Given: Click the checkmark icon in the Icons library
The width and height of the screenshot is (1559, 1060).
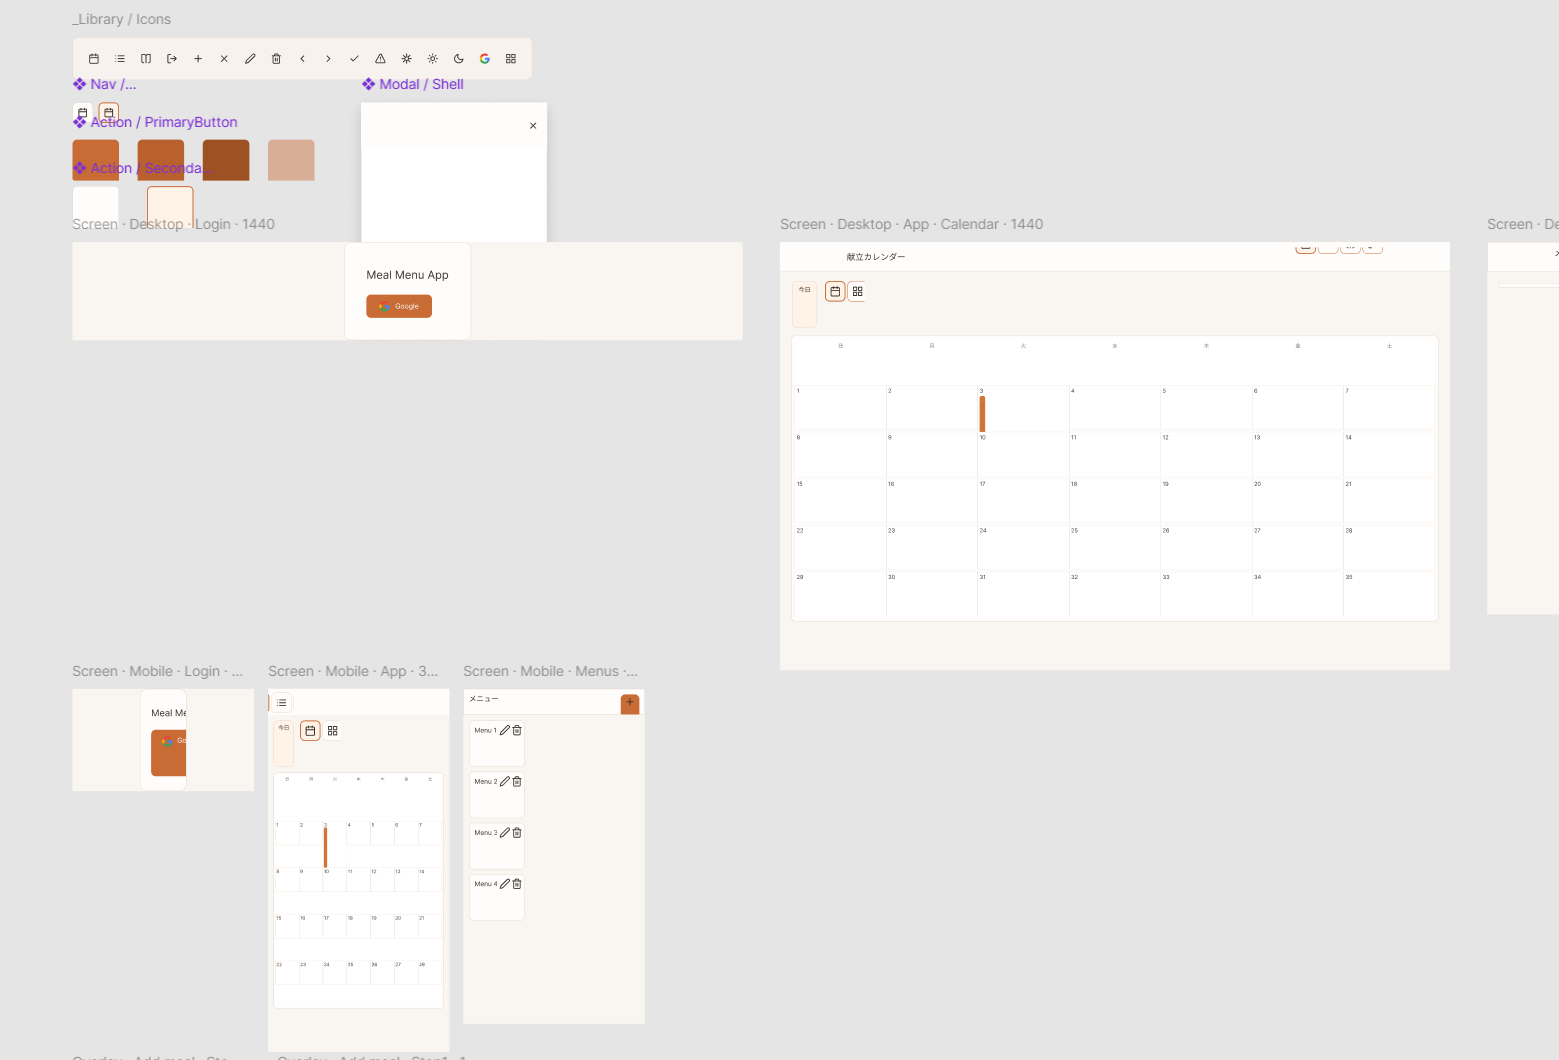Looking at the screenshot, I should coord(354,59).
